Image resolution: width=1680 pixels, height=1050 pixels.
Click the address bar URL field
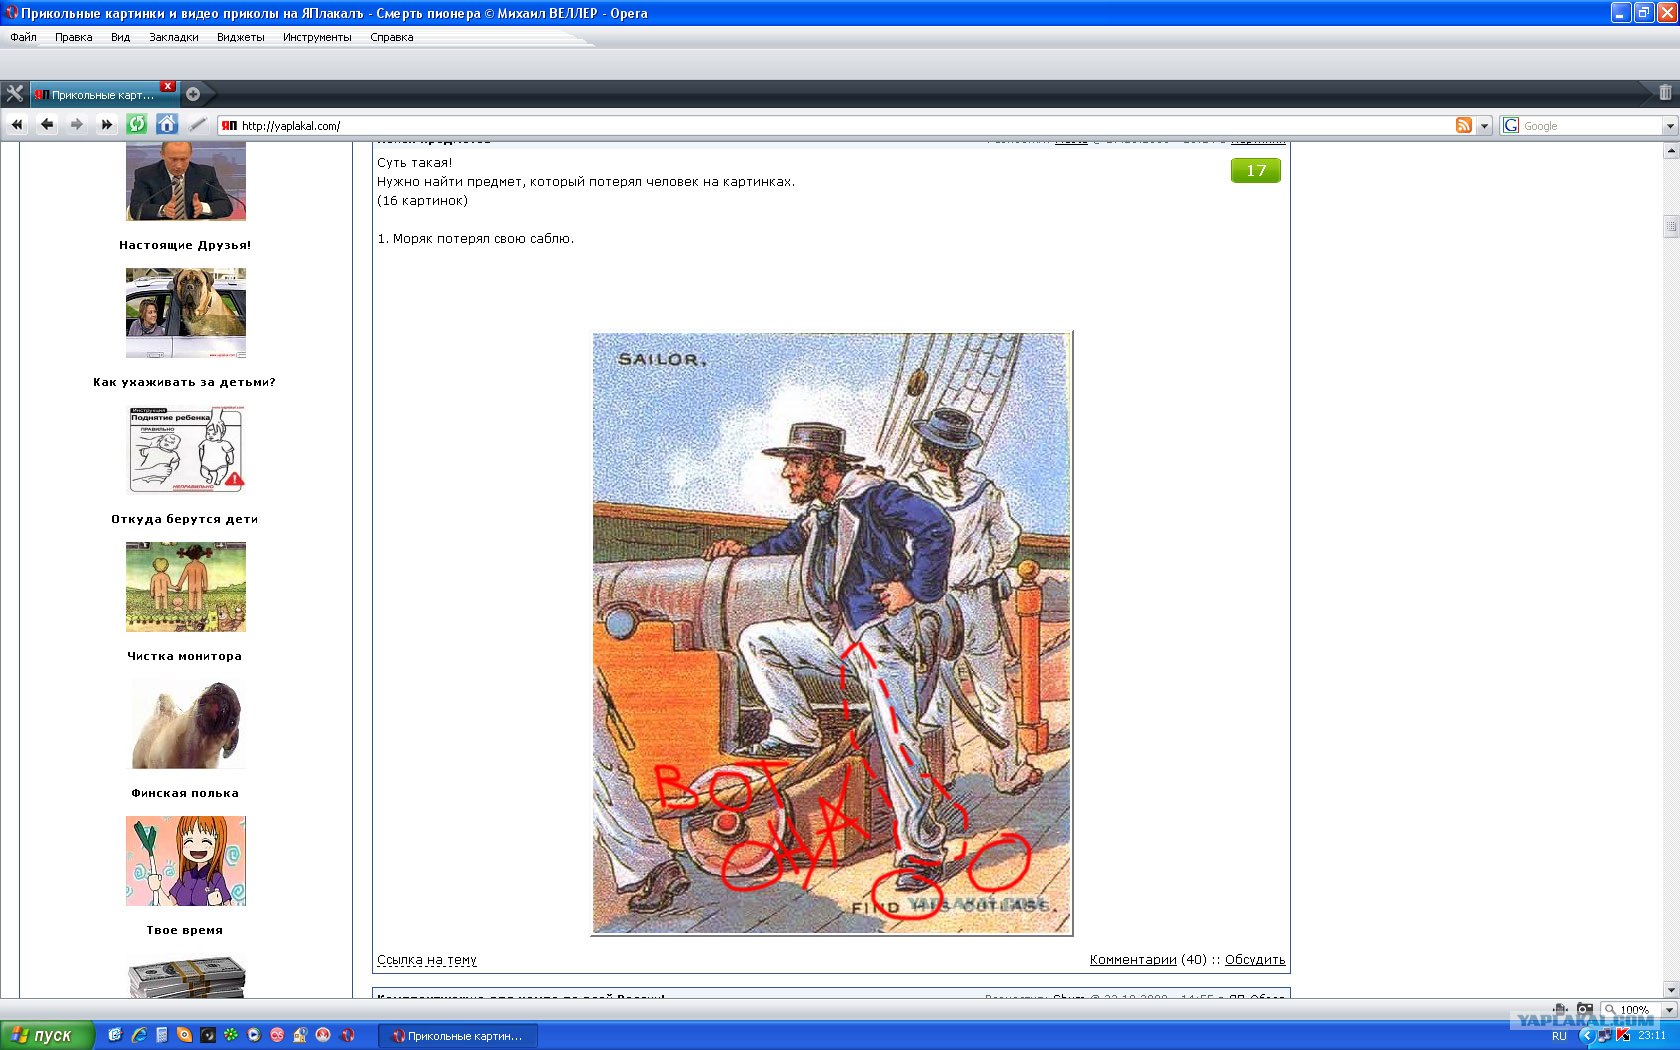coord(845,126)
